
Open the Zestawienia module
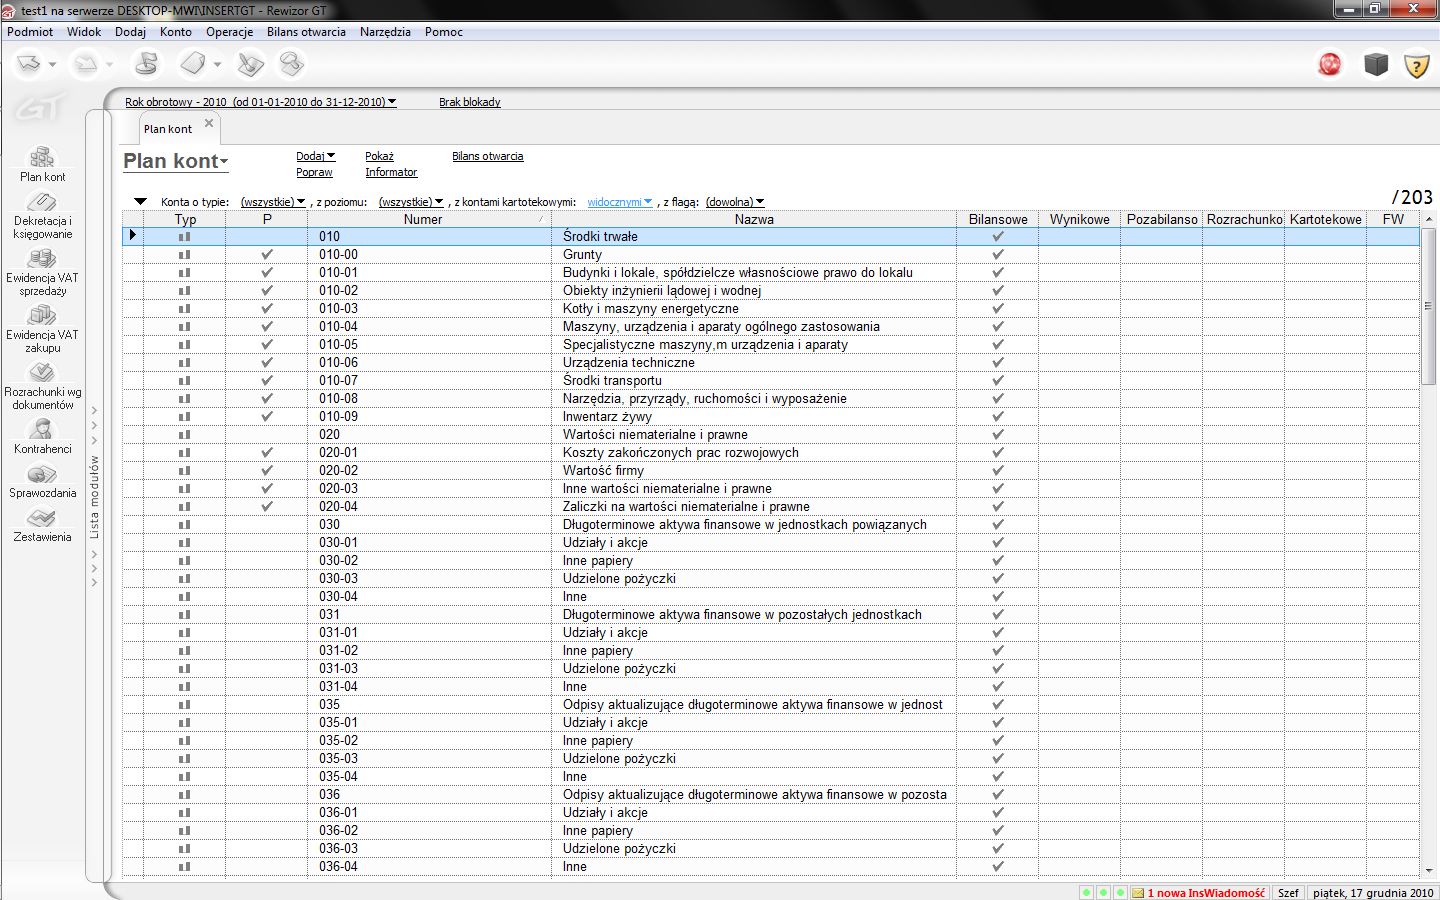click(42, 525)
